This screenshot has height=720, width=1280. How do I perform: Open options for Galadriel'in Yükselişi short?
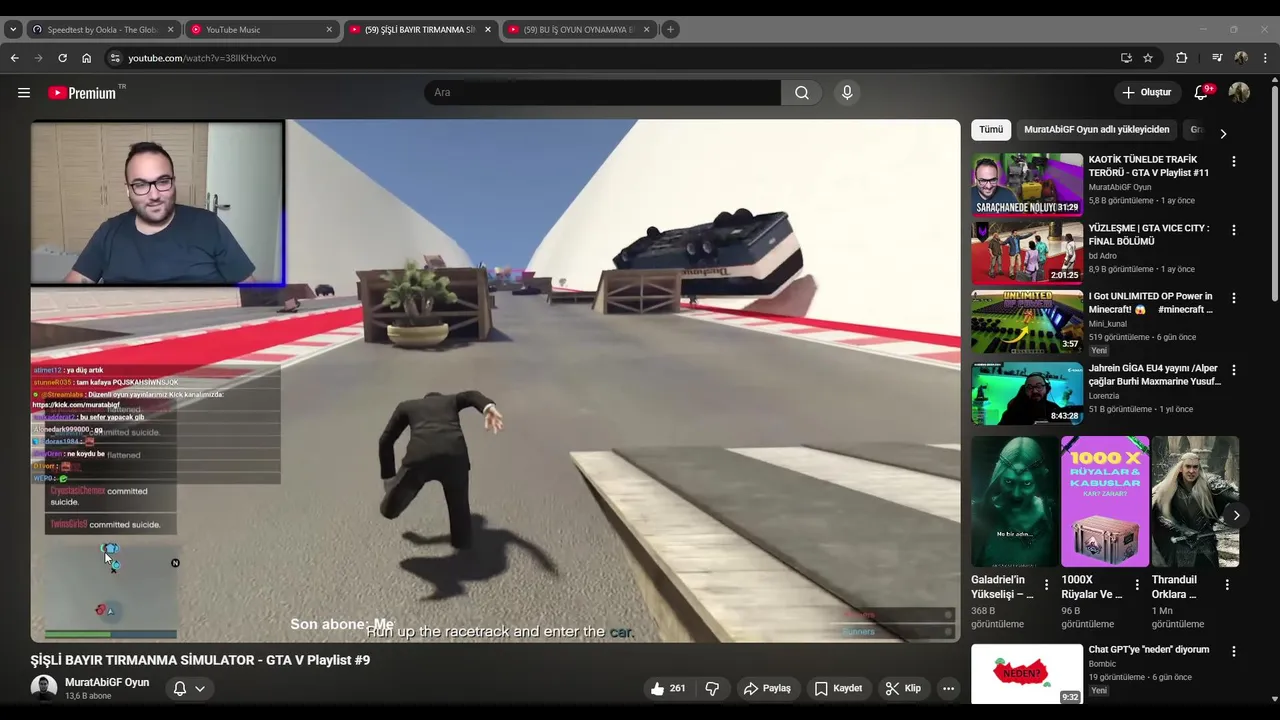click(x=1047, y=585)
